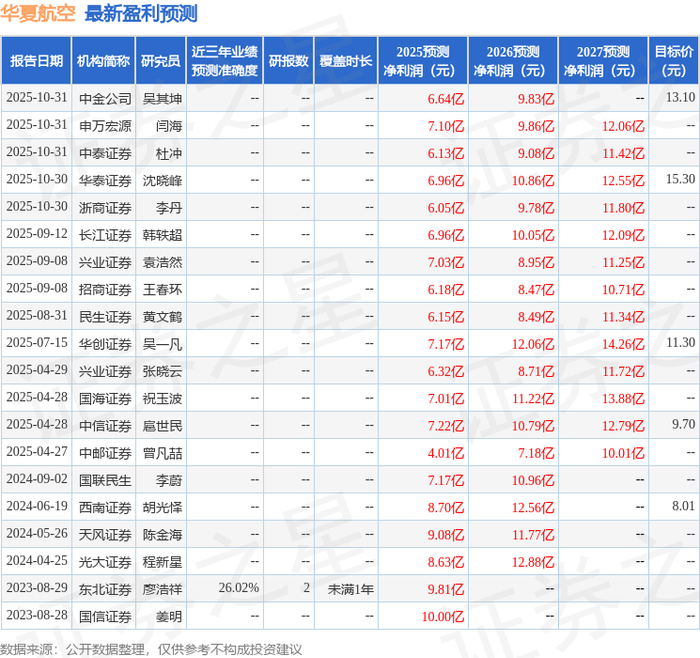Screen dimensions: 700x658
Task: Click institution 国海证券
Action: coord(105,399)
